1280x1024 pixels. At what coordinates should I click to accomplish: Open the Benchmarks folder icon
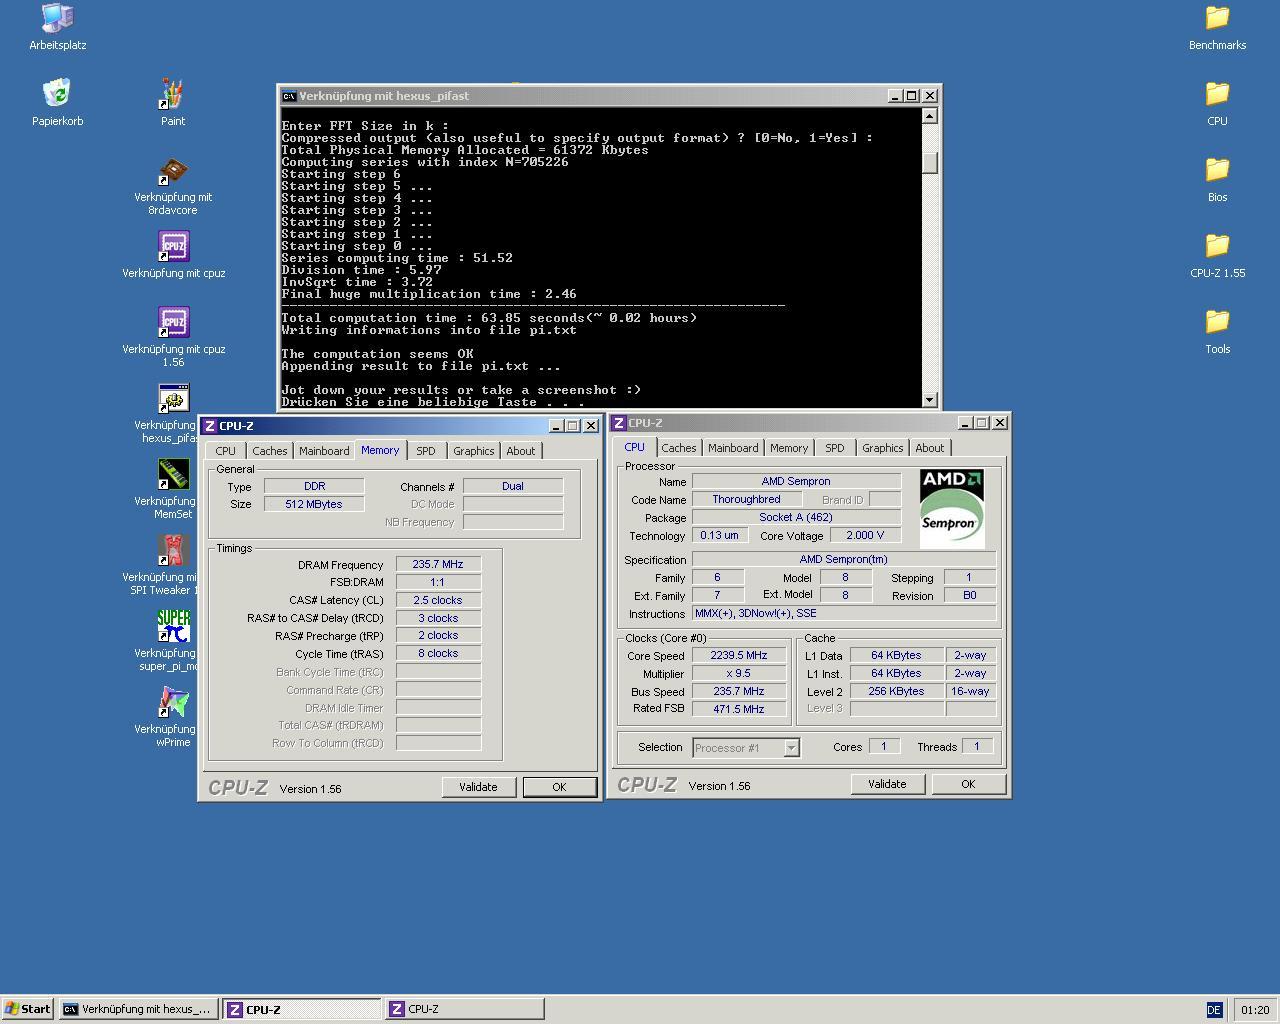pyautogui.click(x=1217, y=17)
